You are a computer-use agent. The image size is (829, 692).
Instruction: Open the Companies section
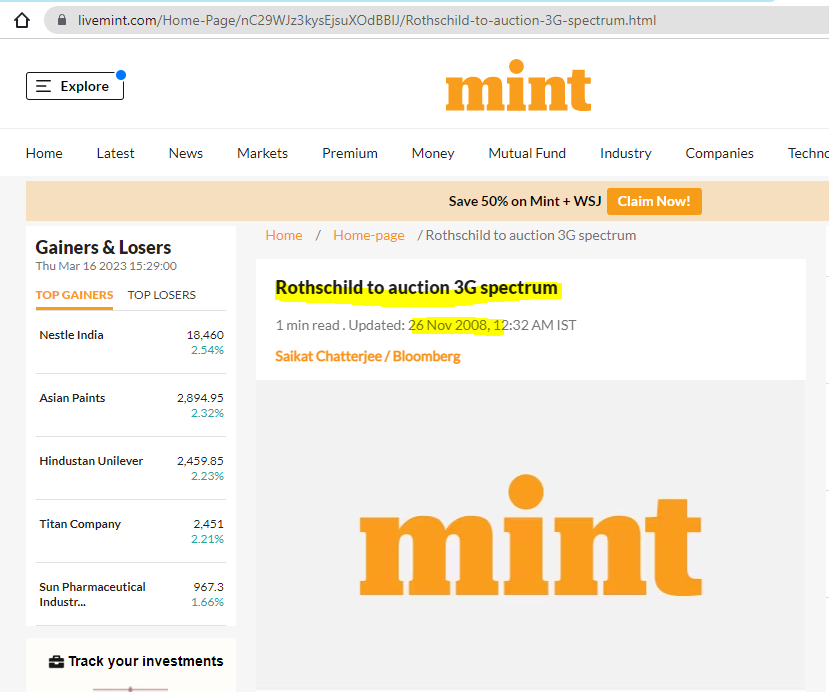click(720, 153)
